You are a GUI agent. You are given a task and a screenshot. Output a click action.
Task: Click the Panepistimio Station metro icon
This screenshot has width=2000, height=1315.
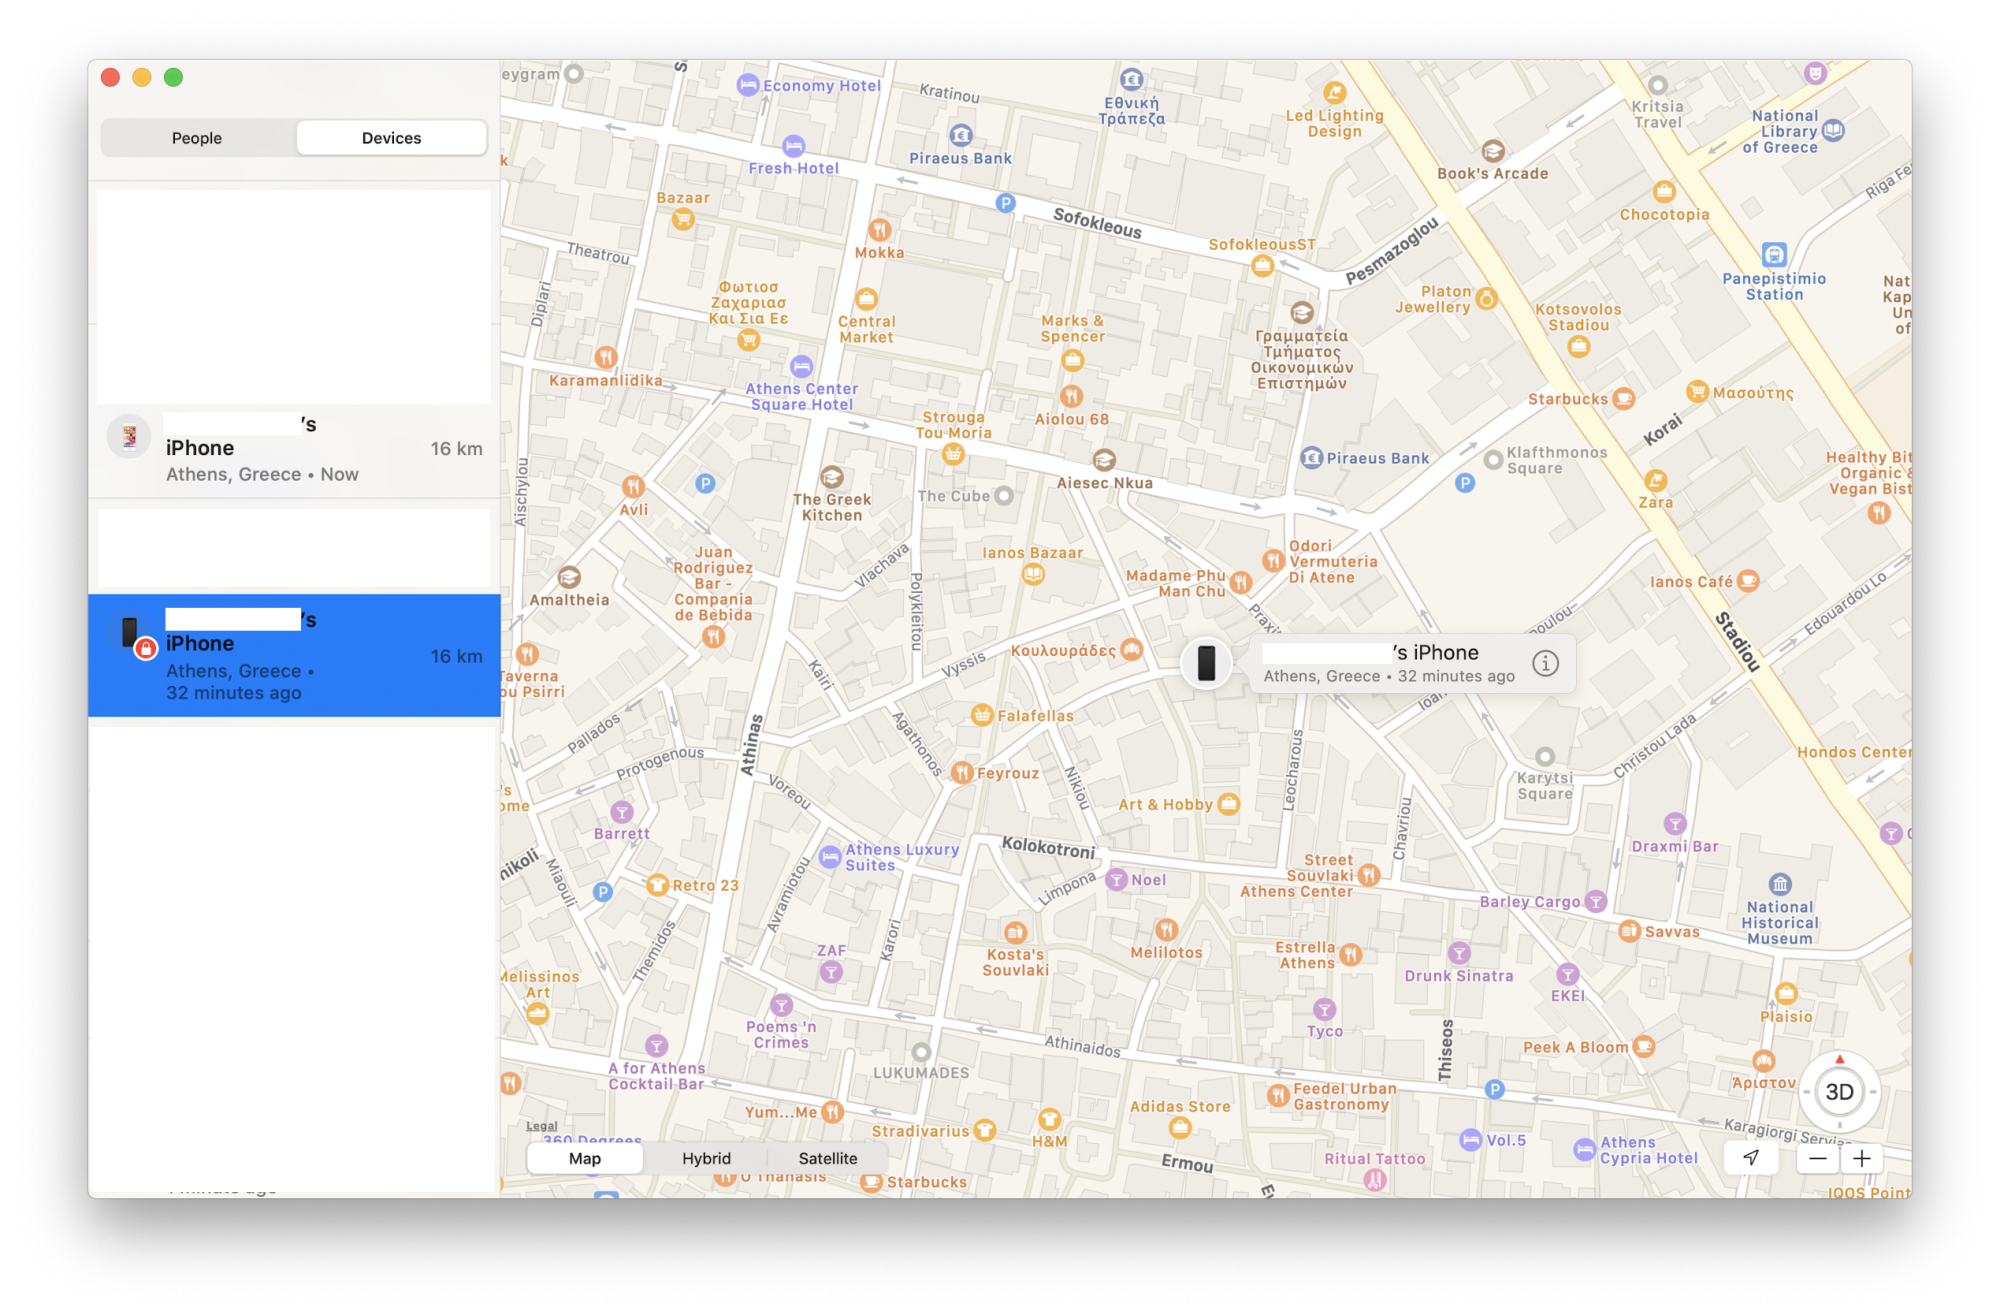coord(1774,254)
